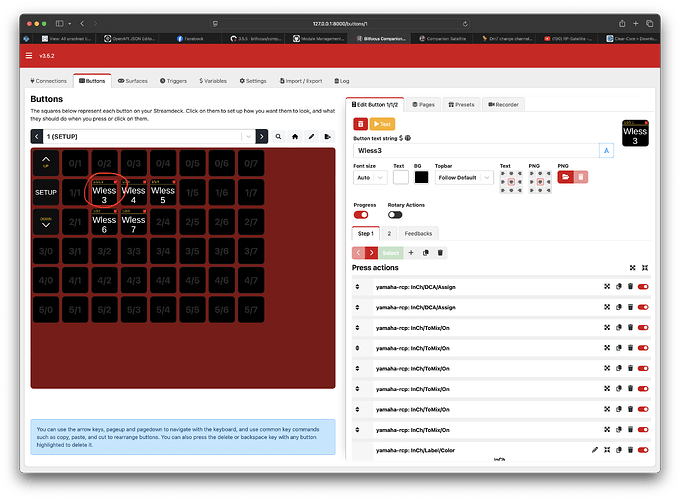Open the Feedbacks tab
Image resolution: width=681 pixels, height=500 pixels.
click(418, 234)
